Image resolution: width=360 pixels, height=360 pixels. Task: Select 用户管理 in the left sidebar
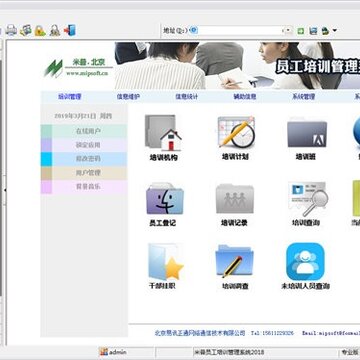pos(84,173)
